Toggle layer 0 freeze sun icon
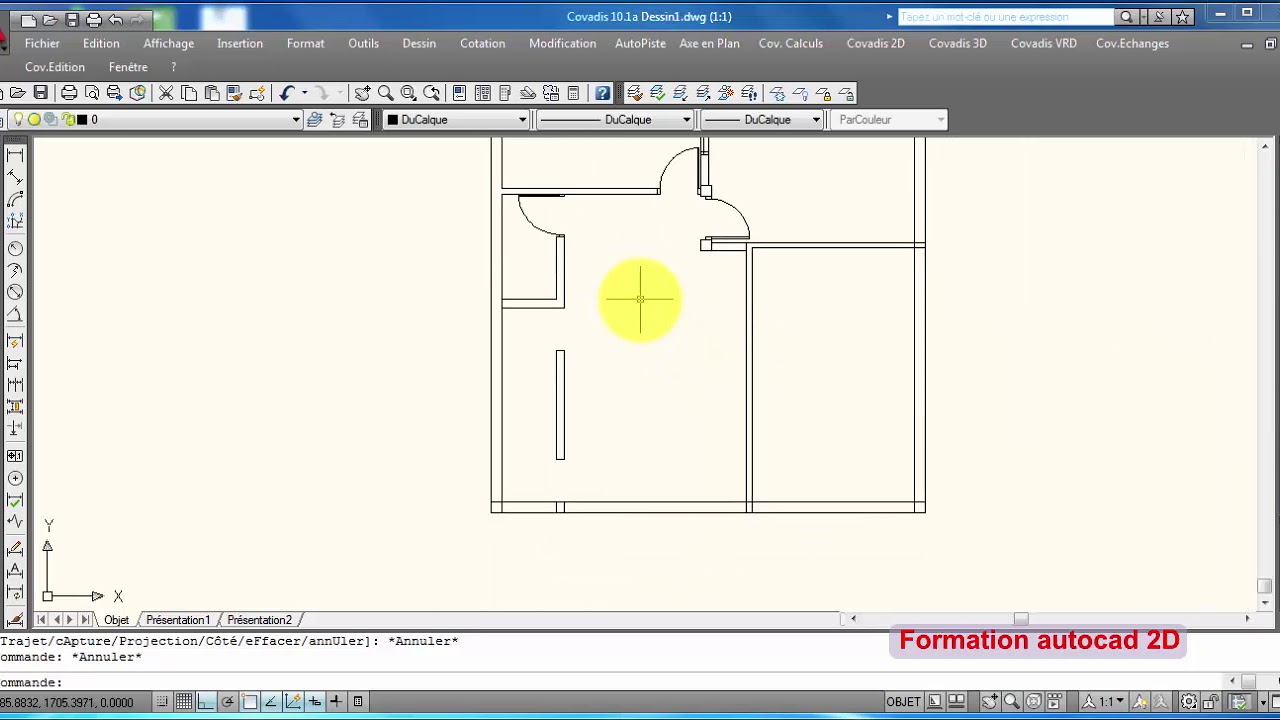This screenshot has width=1280, height=720. tap(34, 119)
